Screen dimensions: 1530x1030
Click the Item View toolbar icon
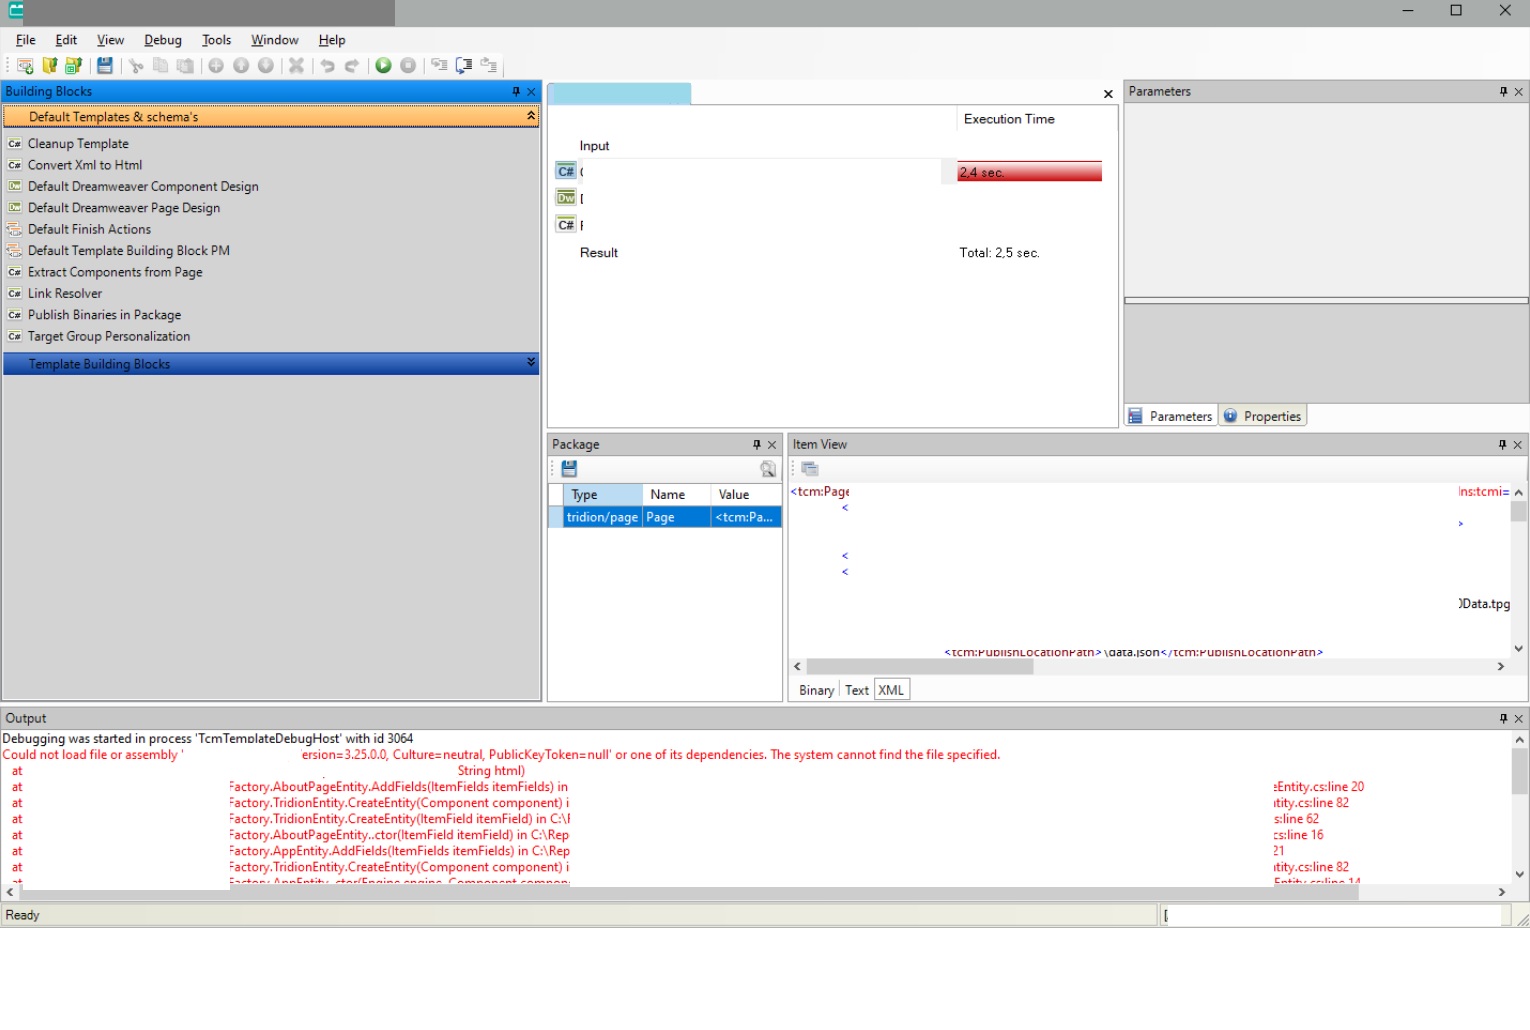pos(810,468)
